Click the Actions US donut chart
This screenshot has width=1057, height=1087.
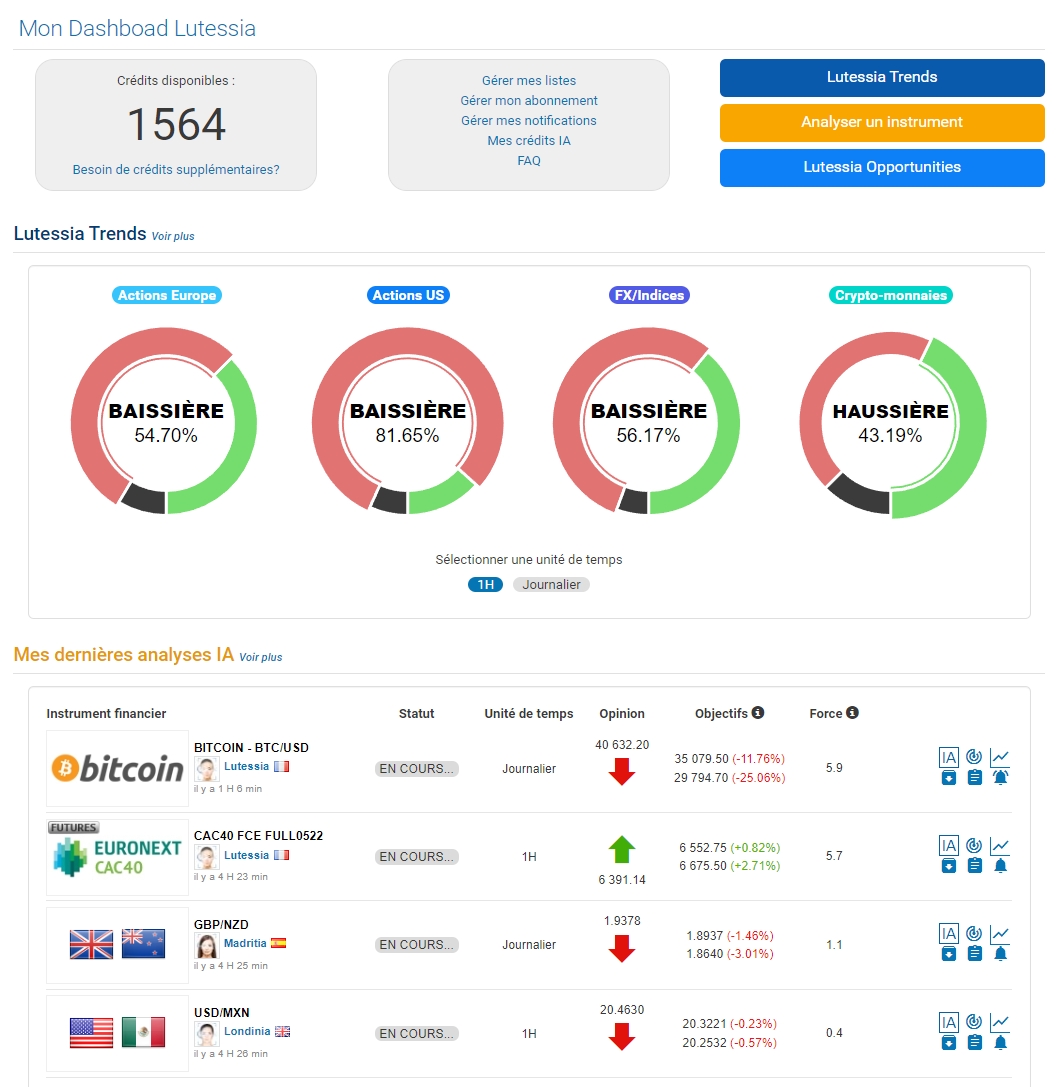point(408,421)
